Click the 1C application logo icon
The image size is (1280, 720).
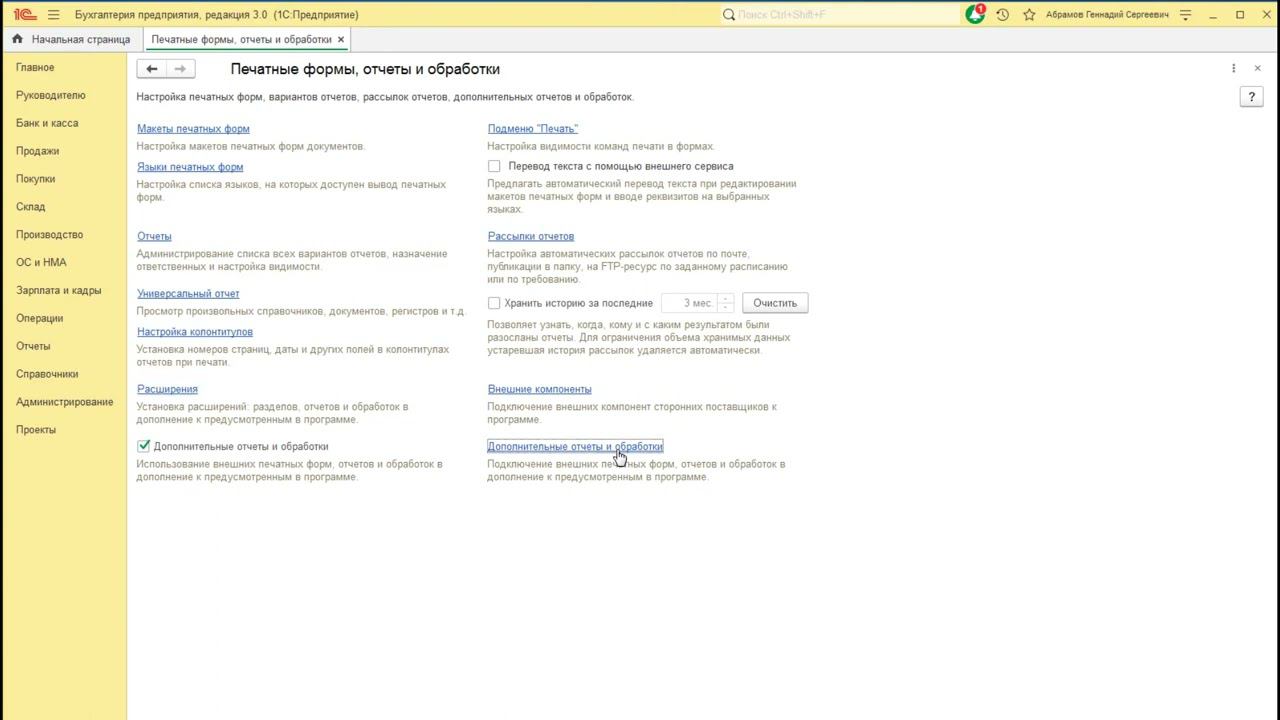click(x=23, y=15)
